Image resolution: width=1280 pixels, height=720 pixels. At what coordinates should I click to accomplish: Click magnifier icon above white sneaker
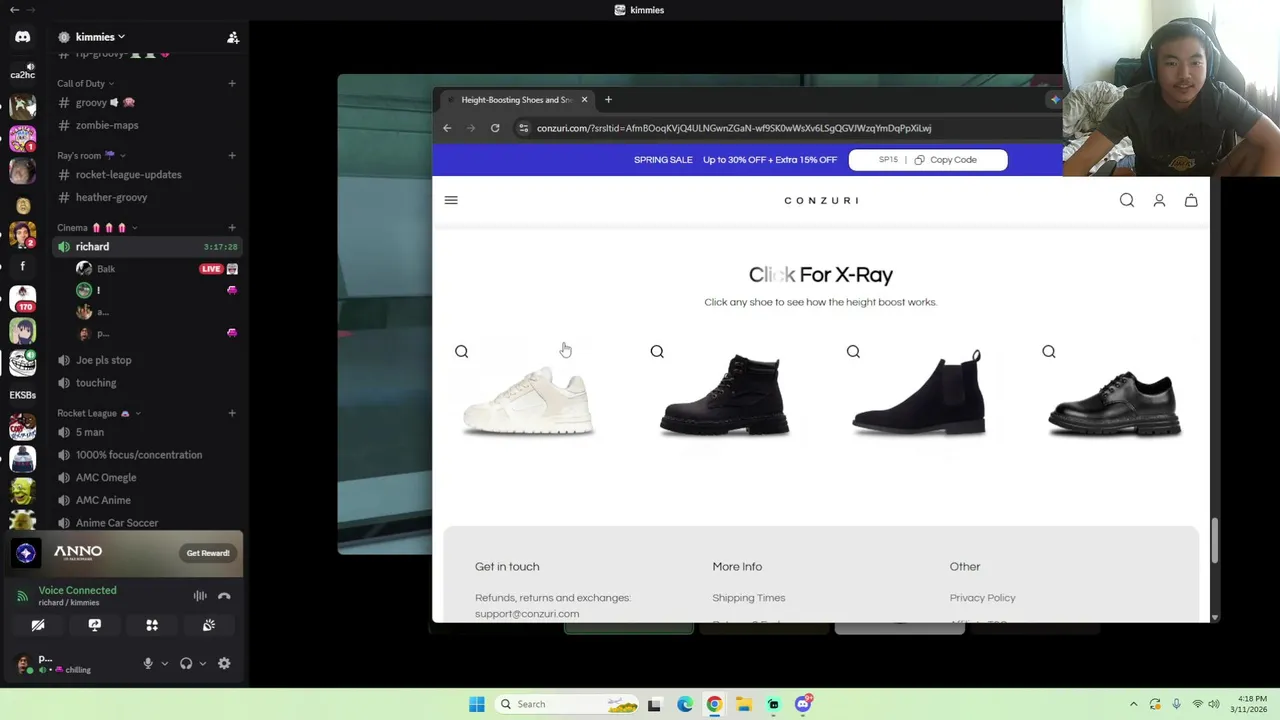point(461,351)
